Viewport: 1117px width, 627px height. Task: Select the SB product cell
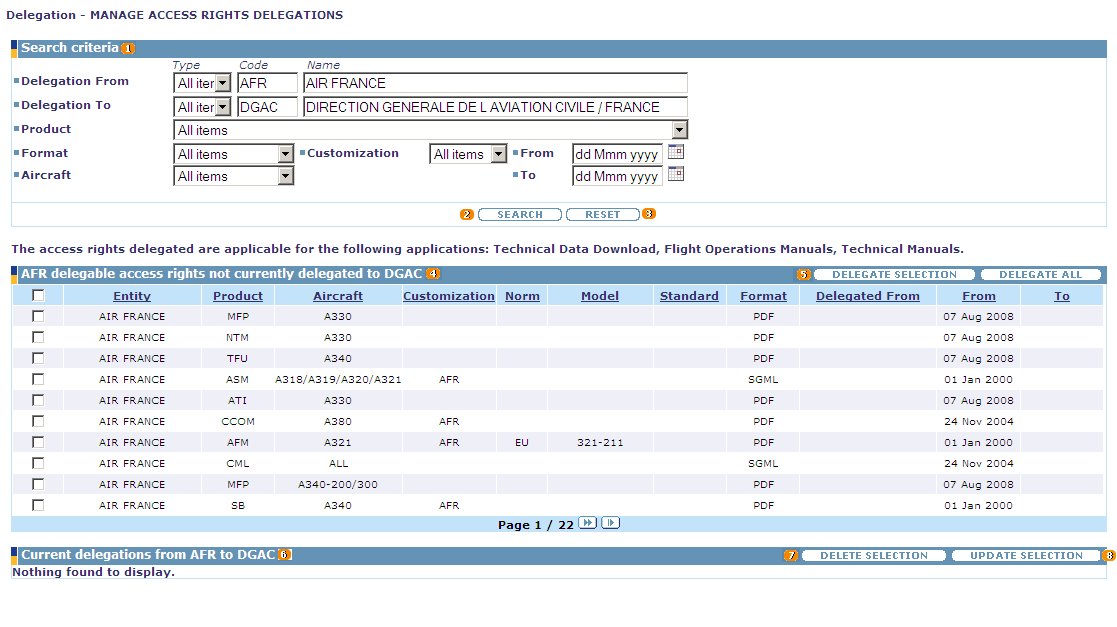point(238,505)
